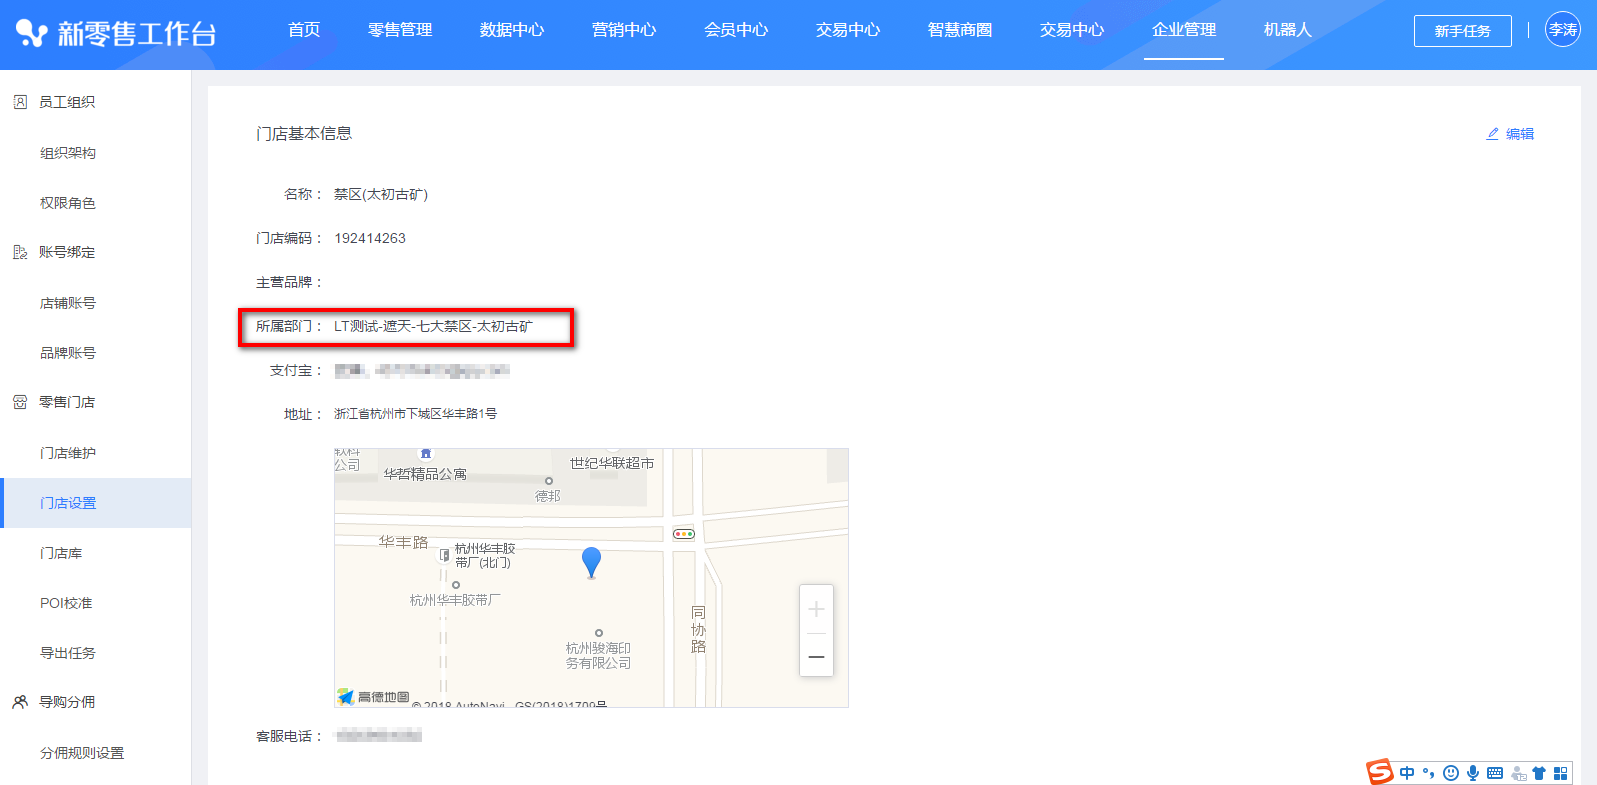Switch to the 数据中心 top menu
Image resolution: width=1597 pixels, height=785 pixels.
coord(512,30)
